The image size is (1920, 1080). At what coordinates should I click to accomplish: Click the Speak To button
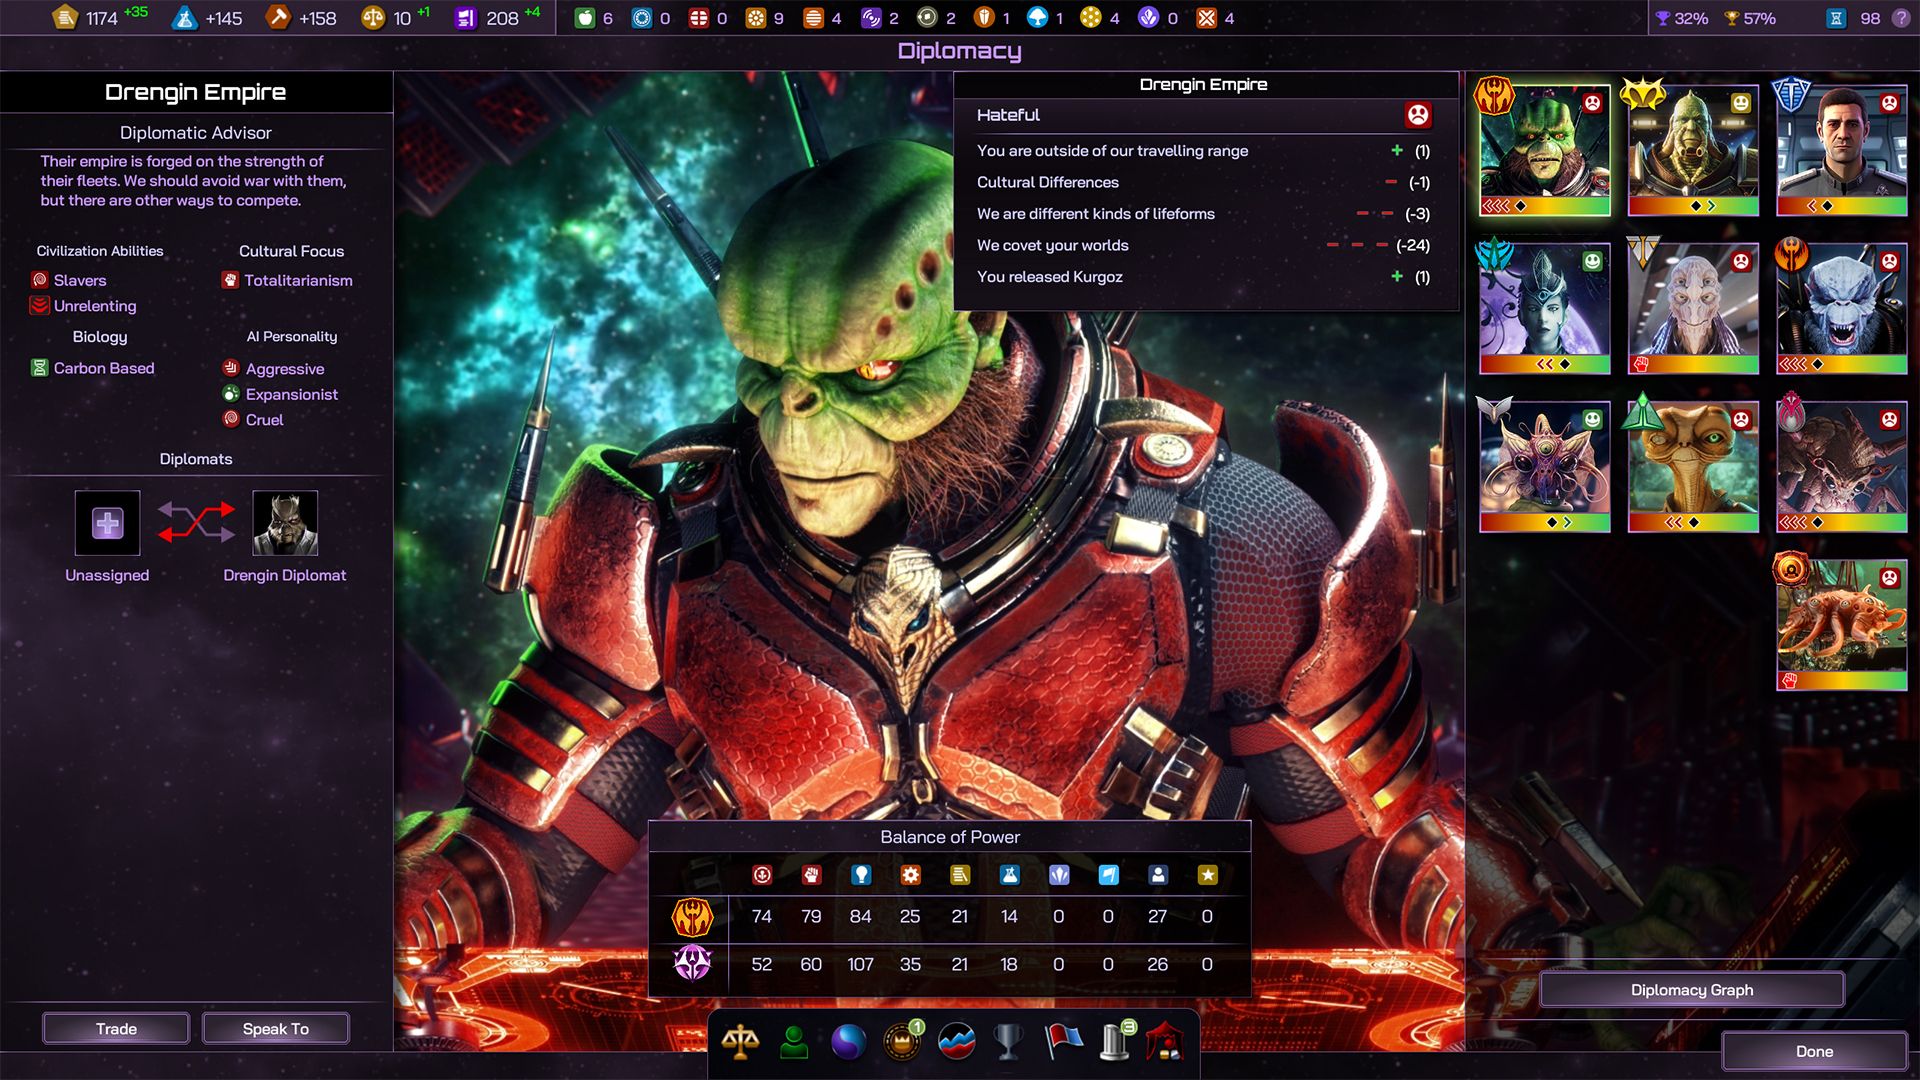pos(276,1028)
